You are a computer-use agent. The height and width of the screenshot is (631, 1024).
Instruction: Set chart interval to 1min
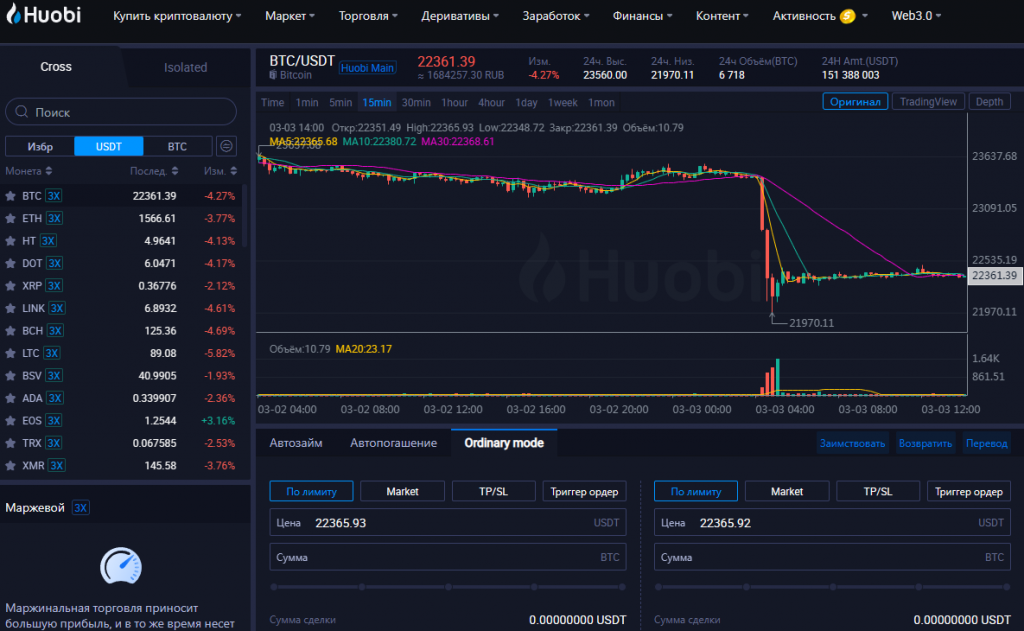(307, 103)
